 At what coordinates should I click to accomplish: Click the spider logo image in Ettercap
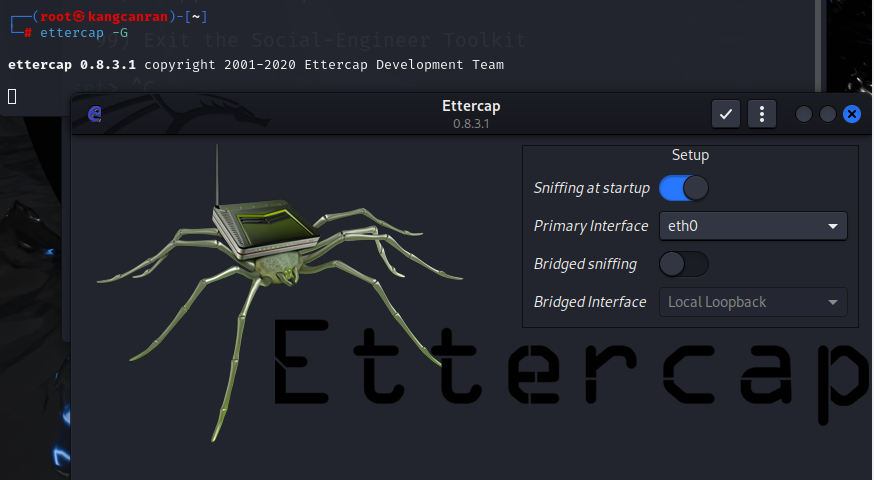[x=279, y=293]
